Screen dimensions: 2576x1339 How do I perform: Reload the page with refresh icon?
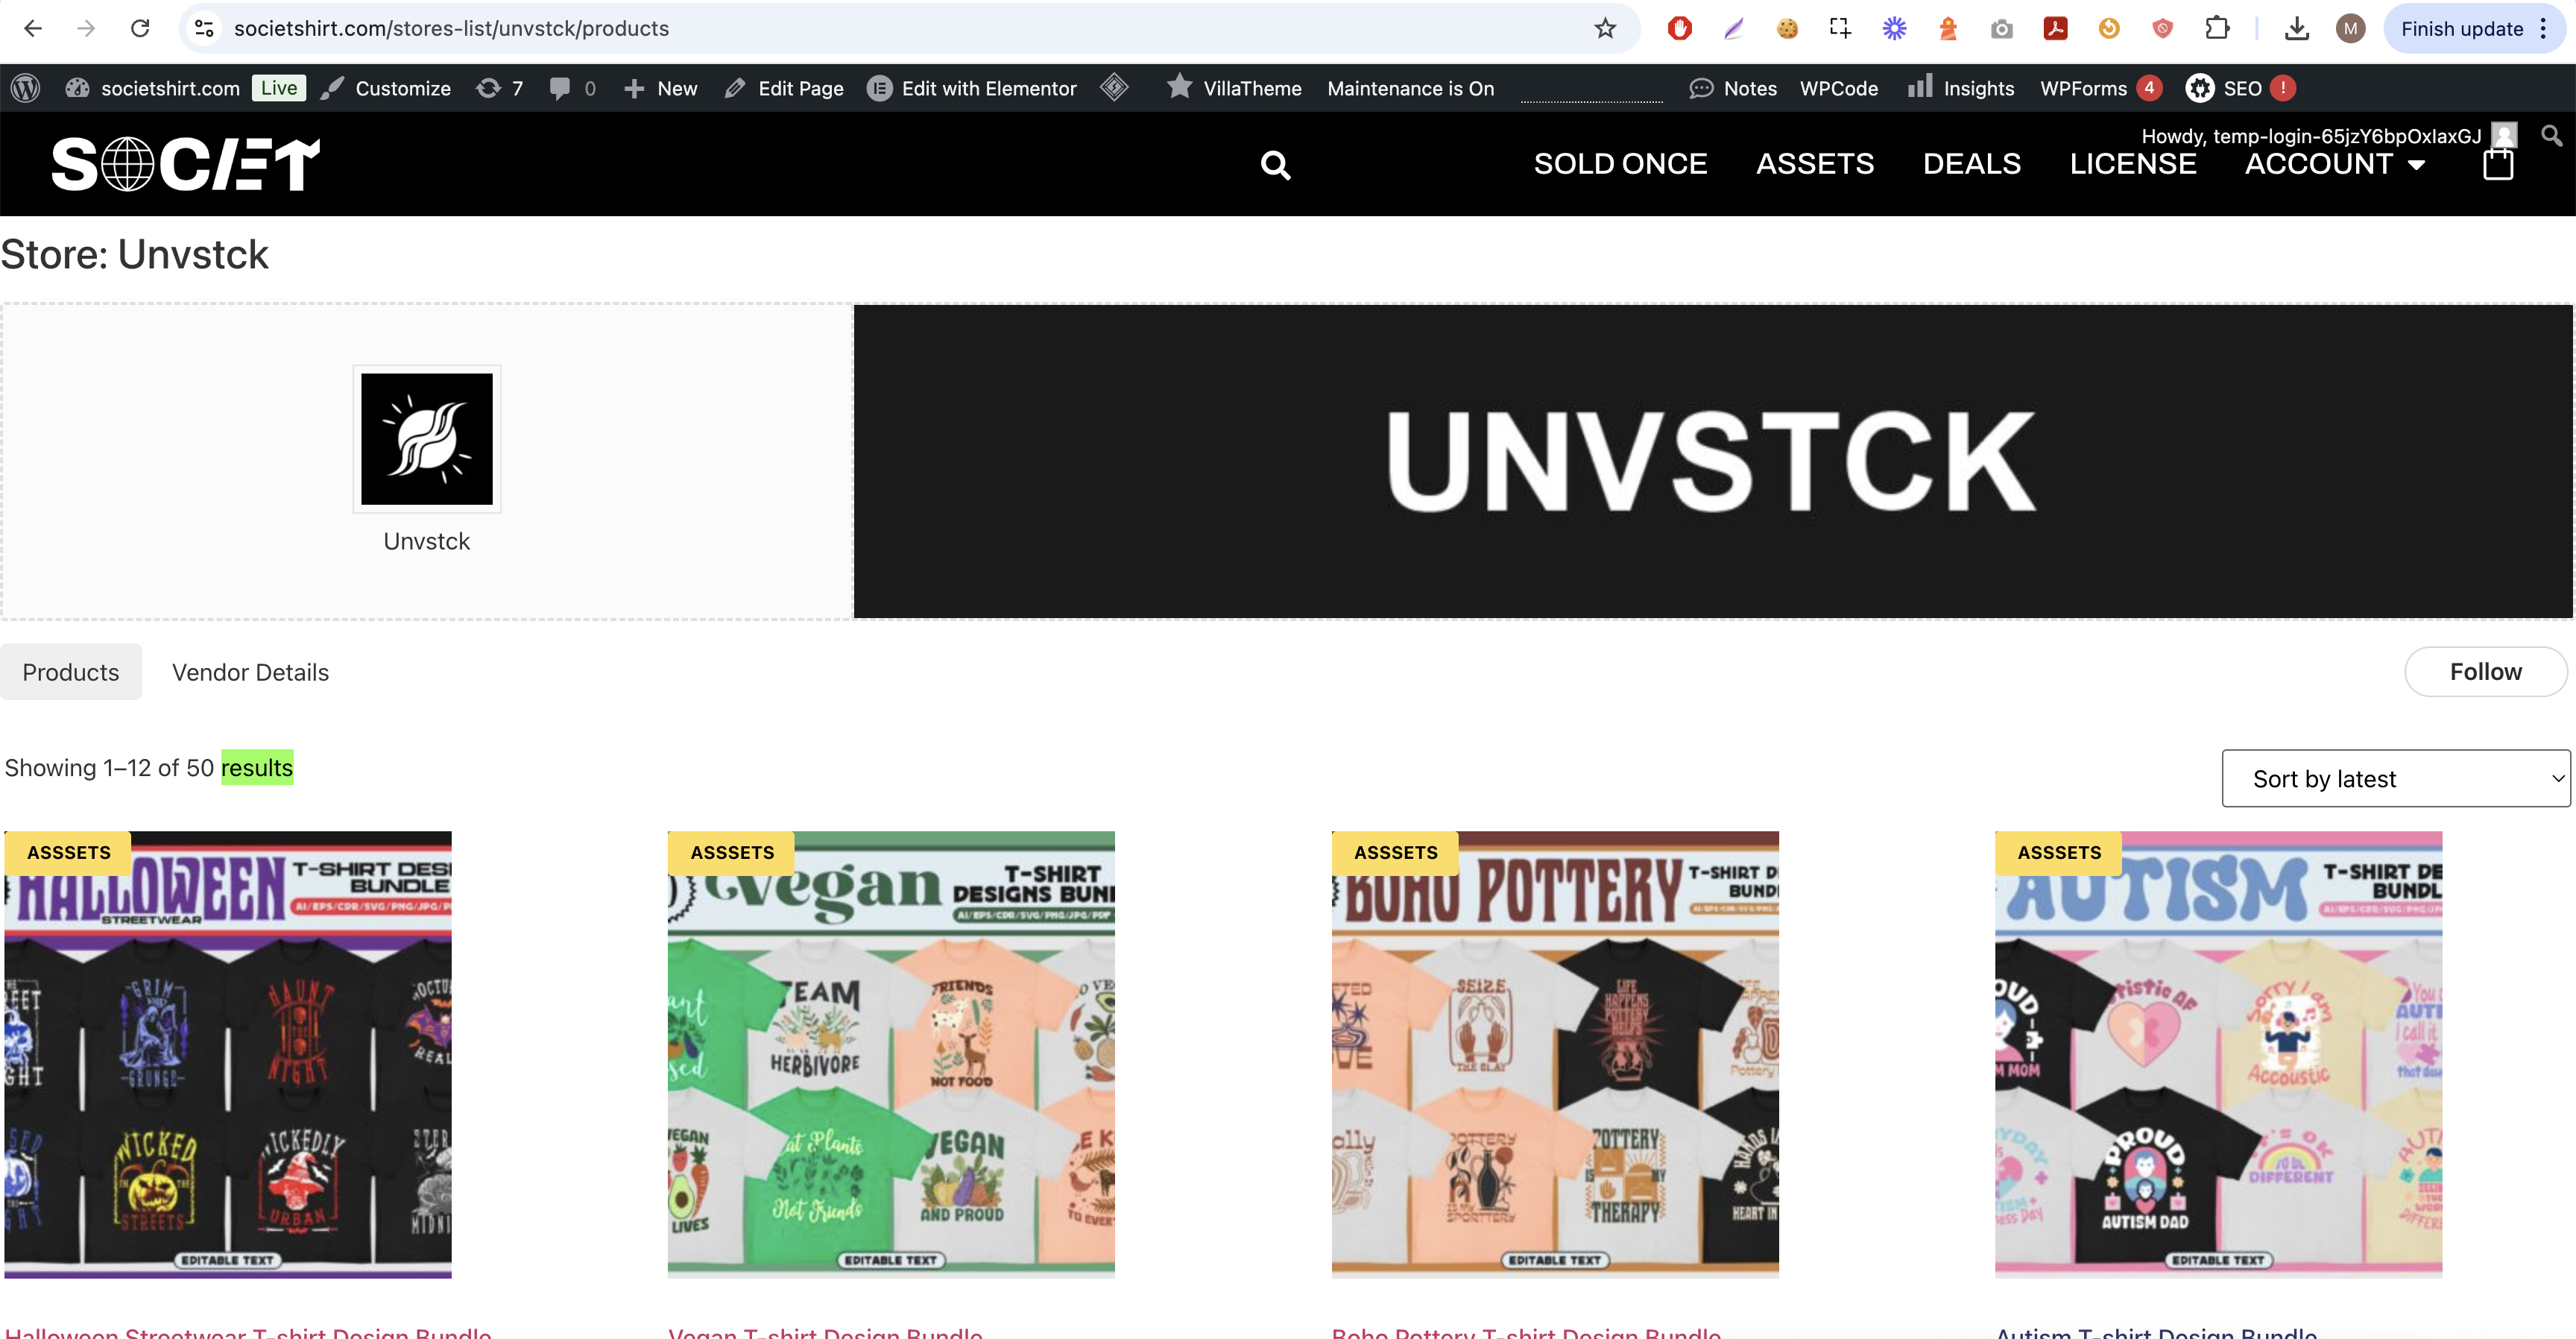pyautogui.click(x=140, y=28)
